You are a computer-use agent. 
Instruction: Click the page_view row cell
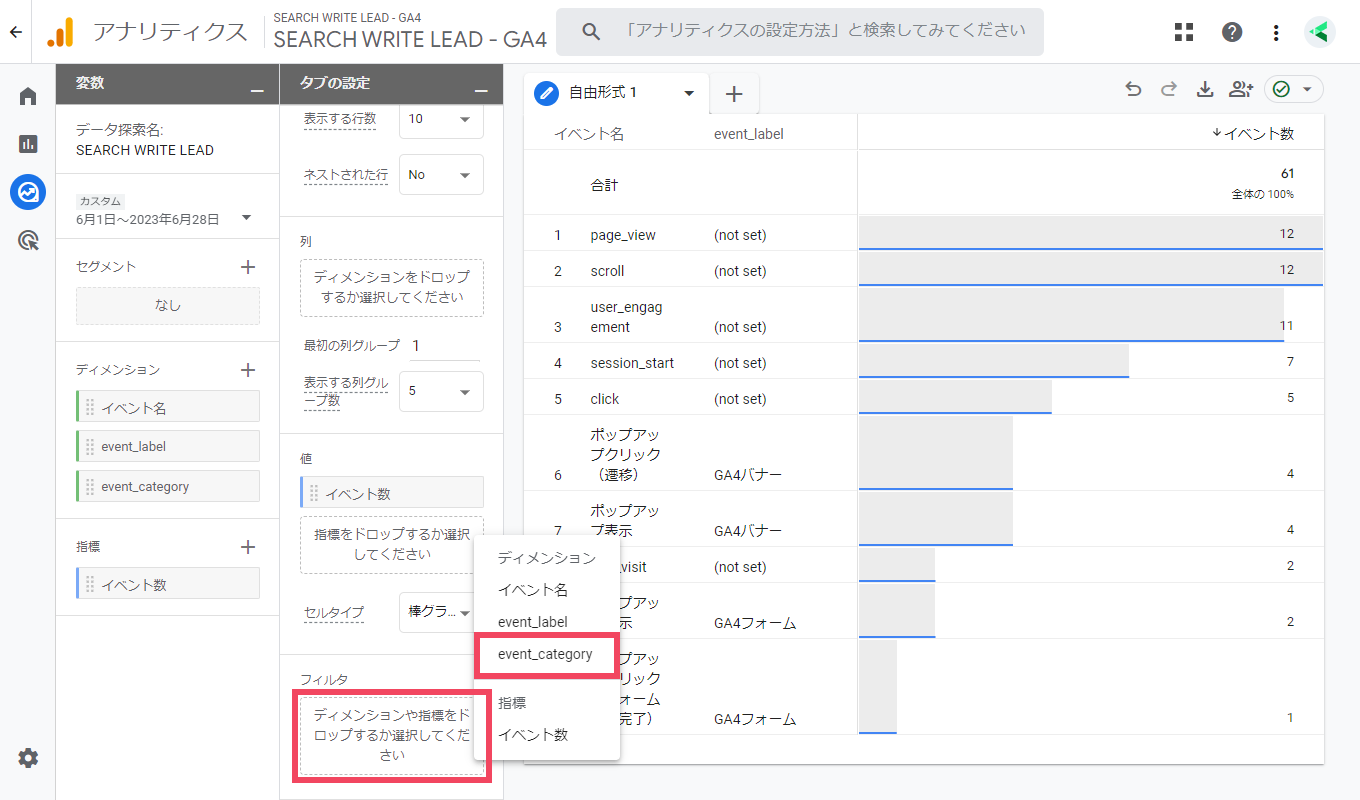pyautogui.click(x=623, y=235)
